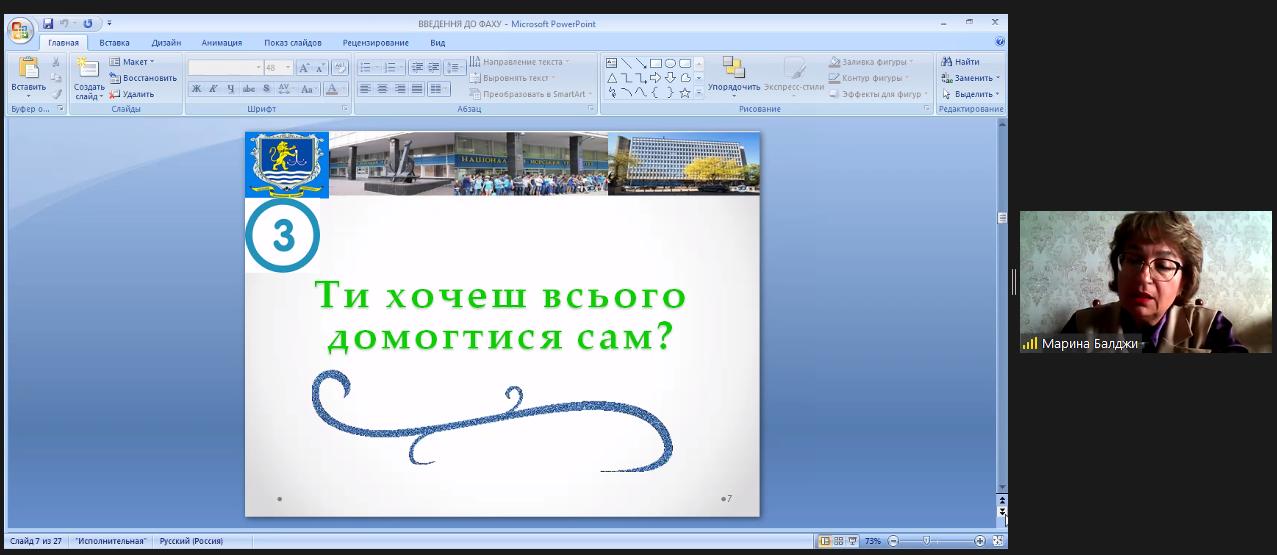The width and height of the screenshot is (1277, 555).
Task: Expand the Заменить dropdown arrow
Action: pyautogui.click(x=997, y=78)
